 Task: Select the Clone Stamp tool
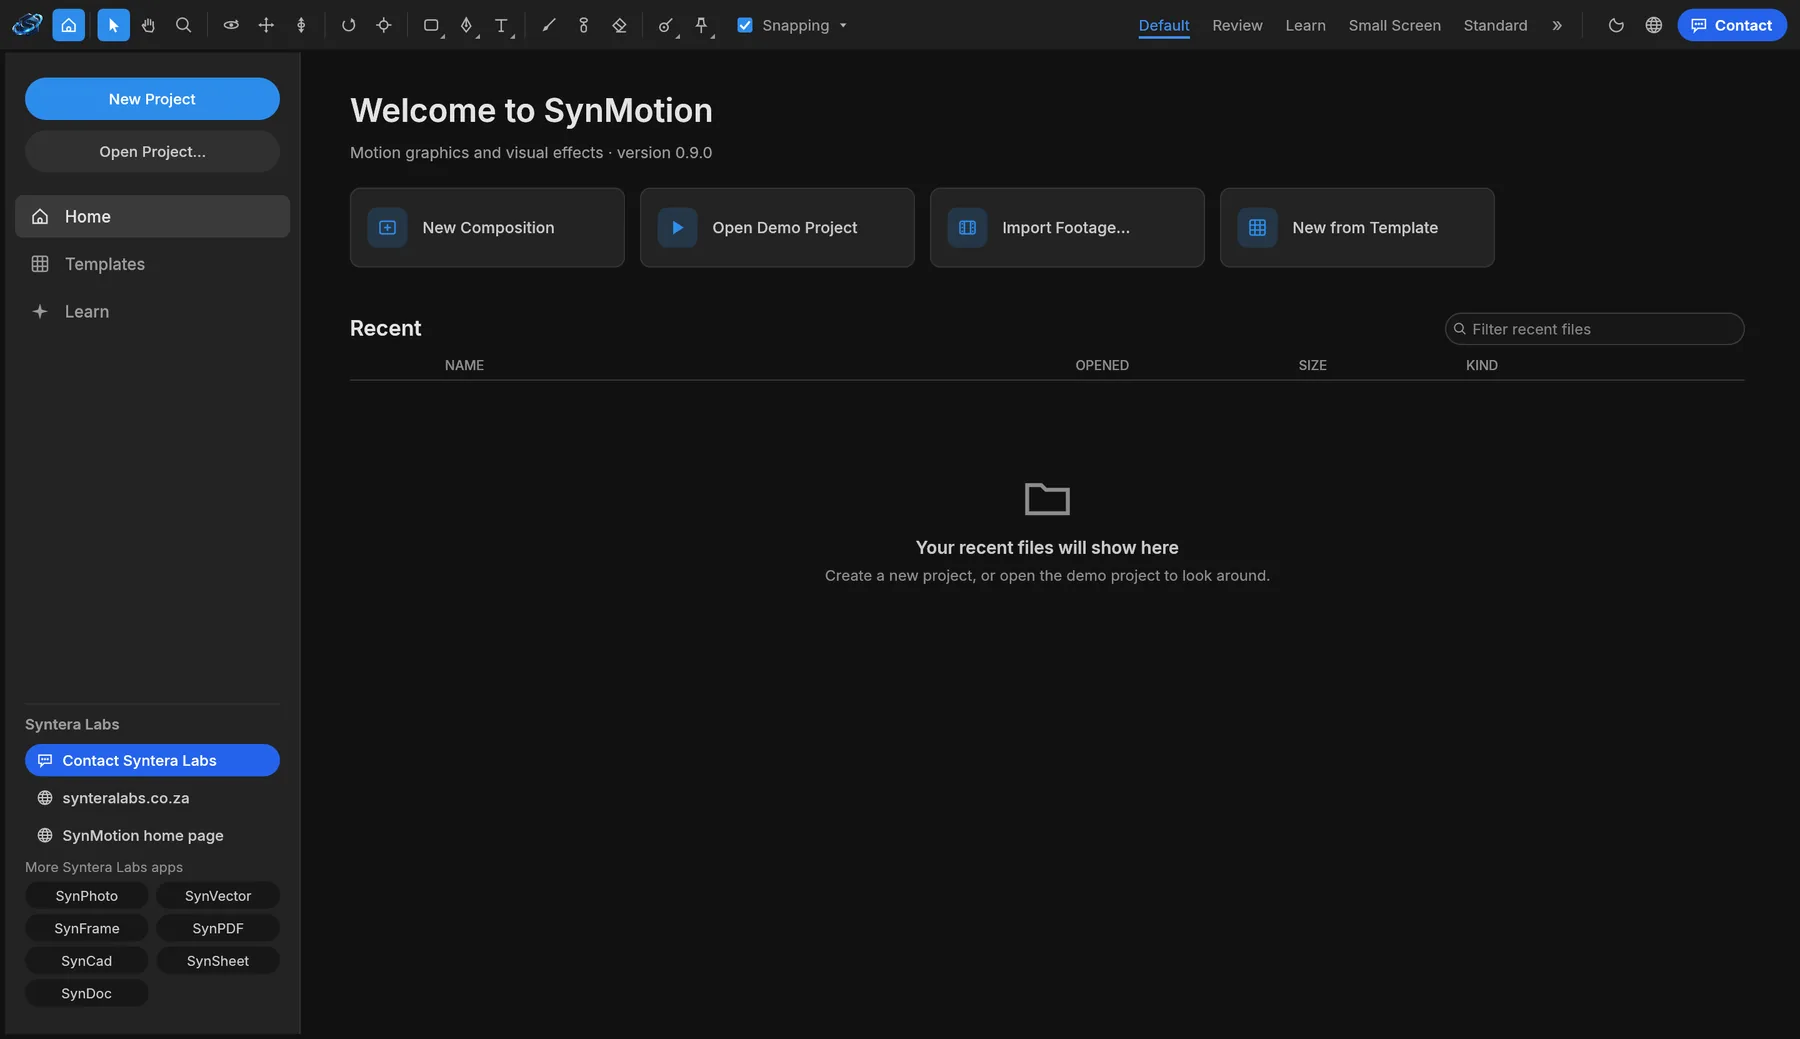pos(584,25)
